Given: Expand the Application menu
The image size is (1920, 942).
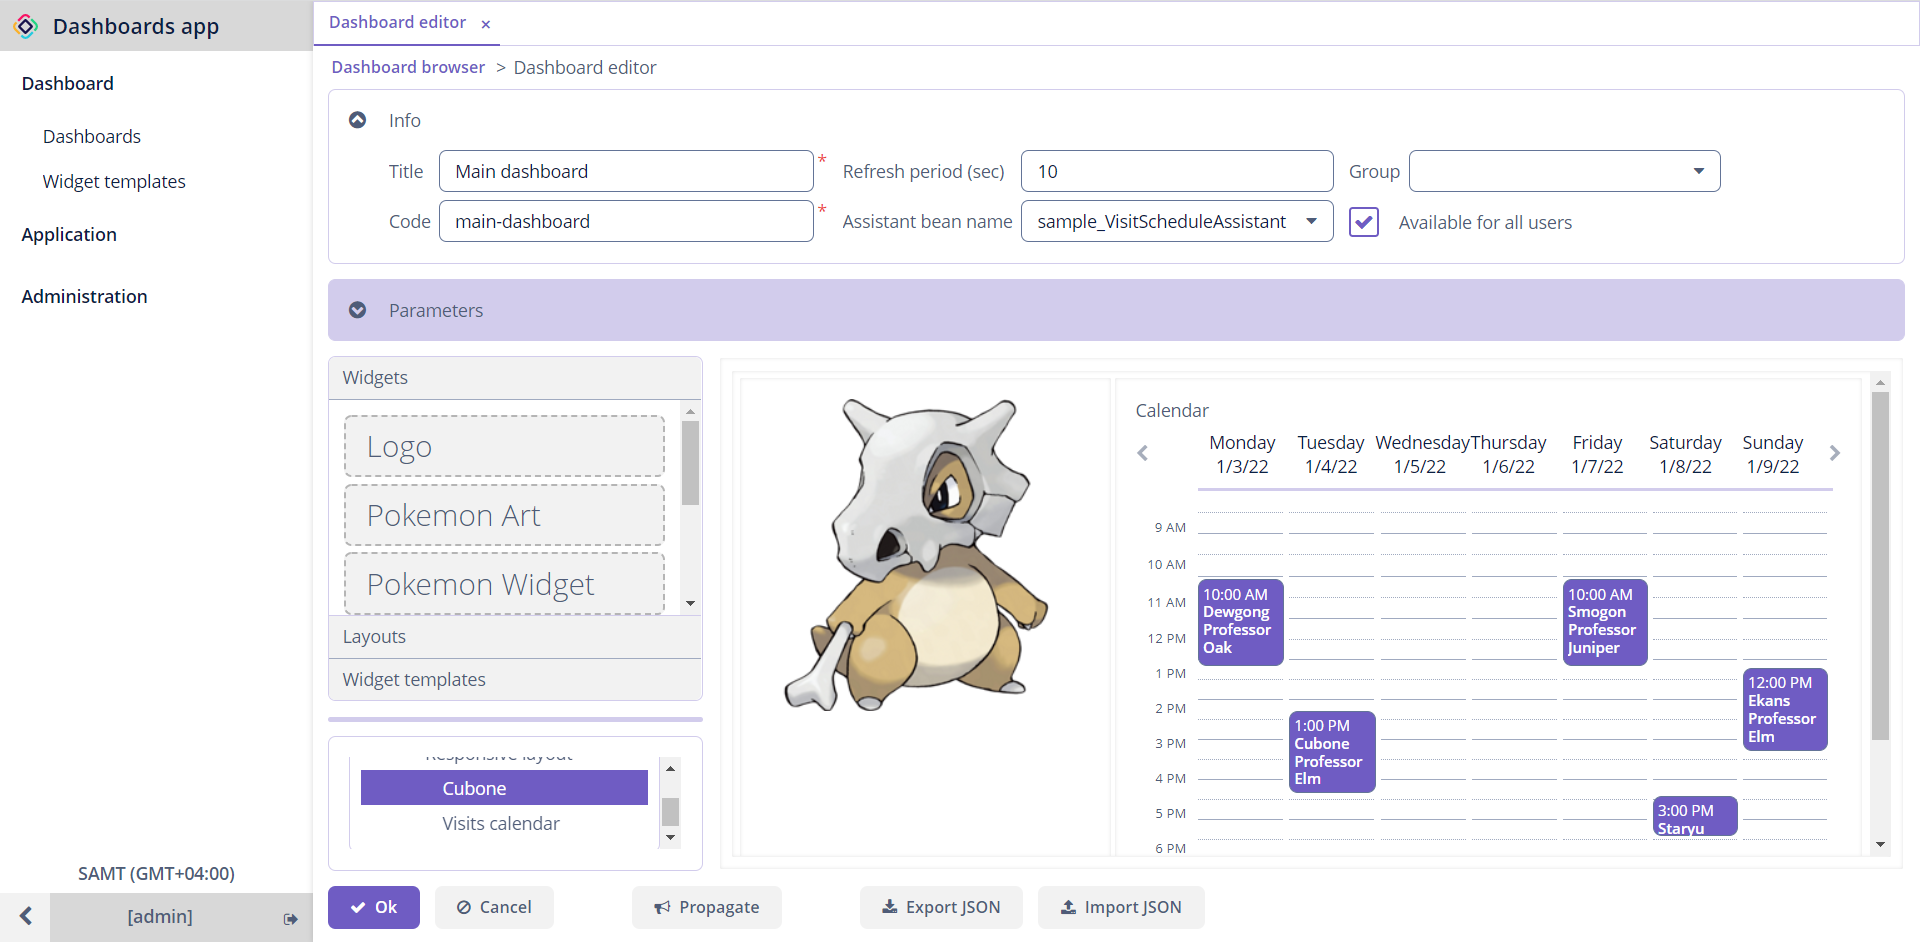Looking at the screenshot, I should (69, 234).
